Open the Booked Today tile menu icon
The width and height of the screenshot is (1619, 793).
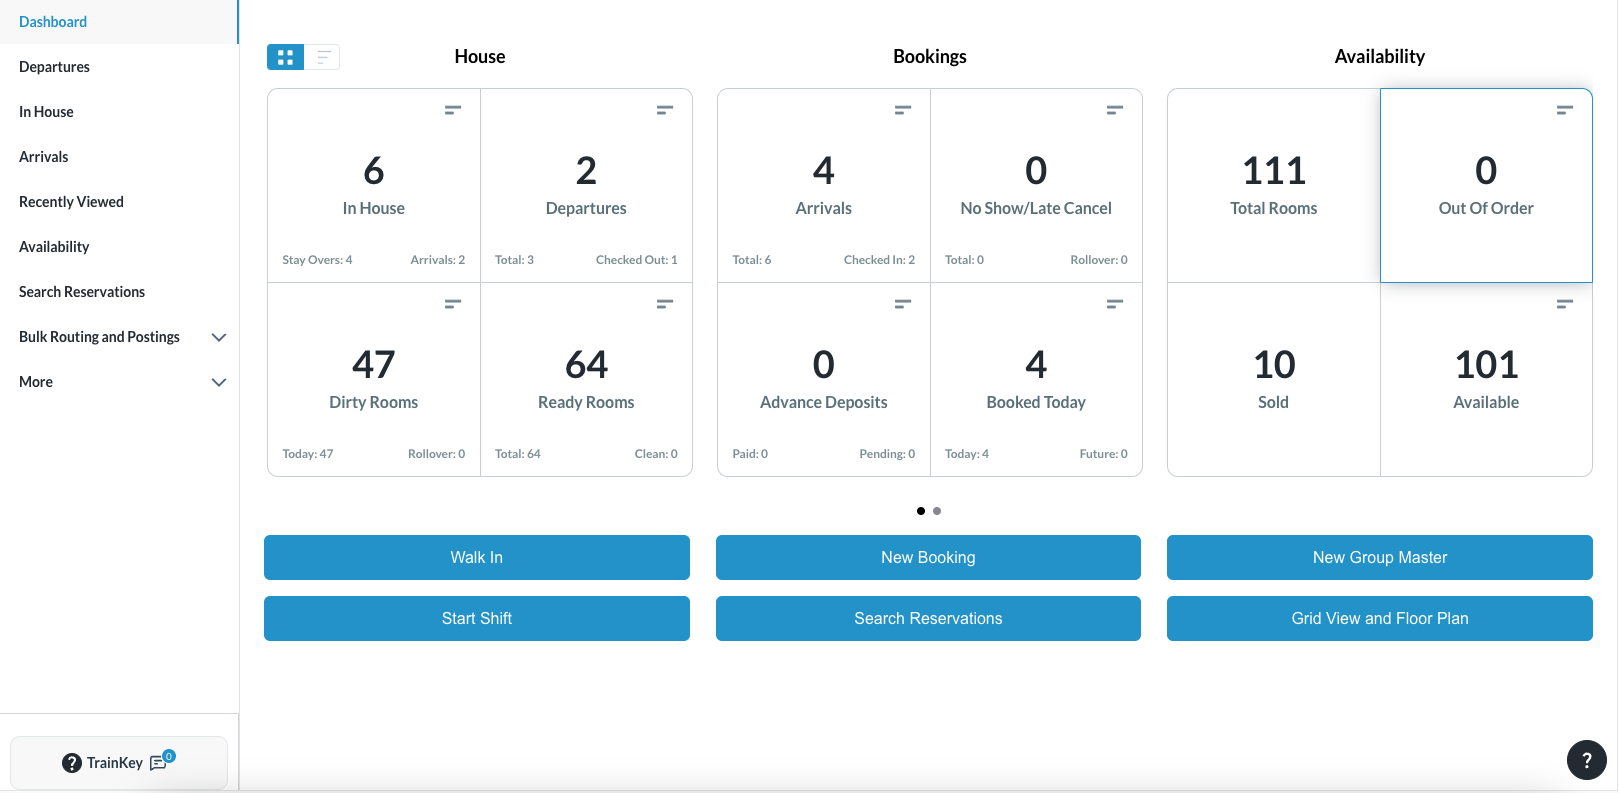(x=1114, y=304)
